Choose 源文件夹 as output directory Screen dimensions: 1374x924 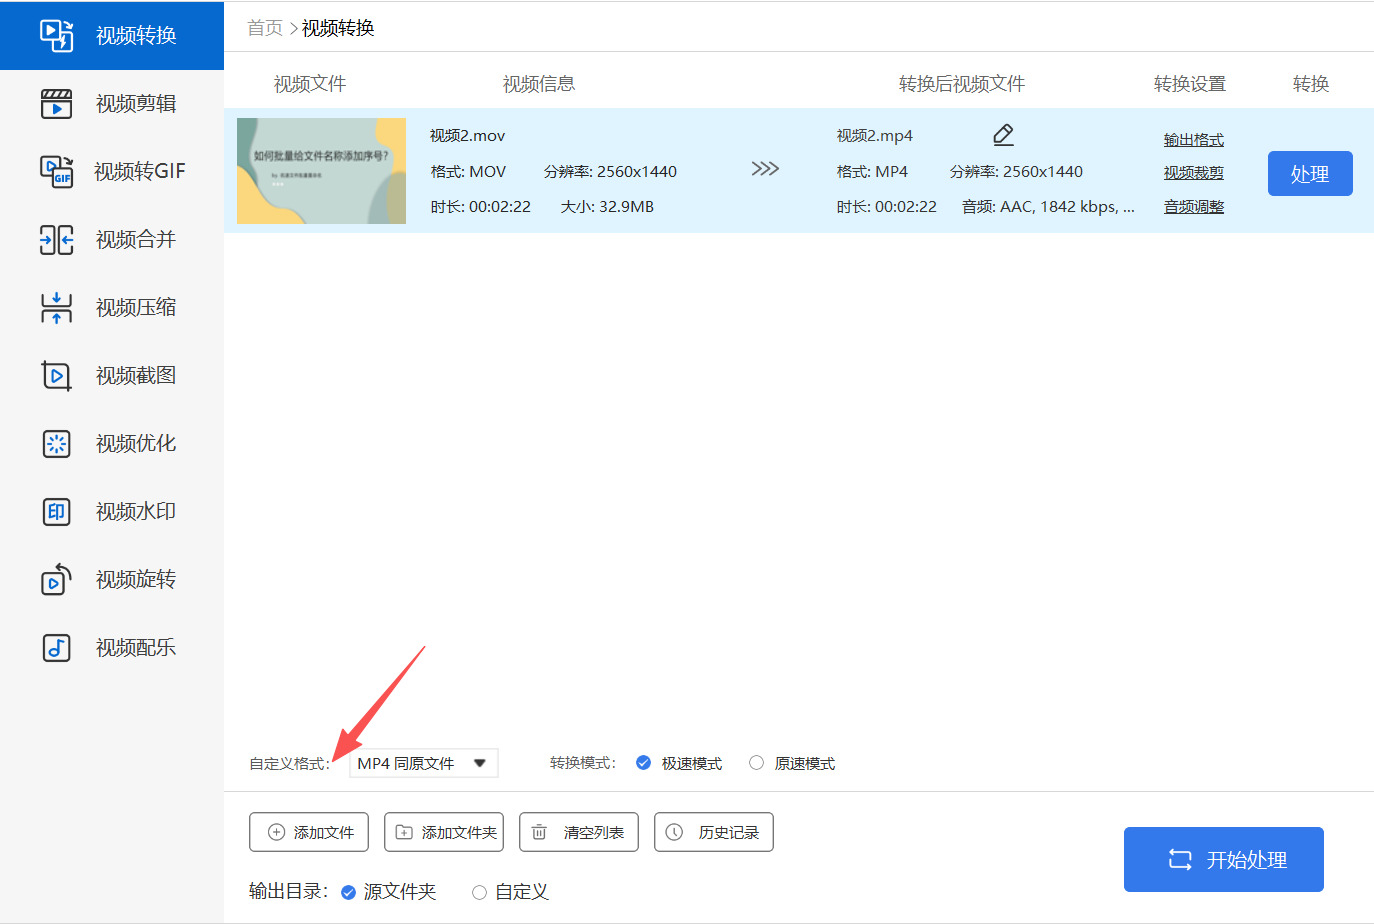[348, 892]
